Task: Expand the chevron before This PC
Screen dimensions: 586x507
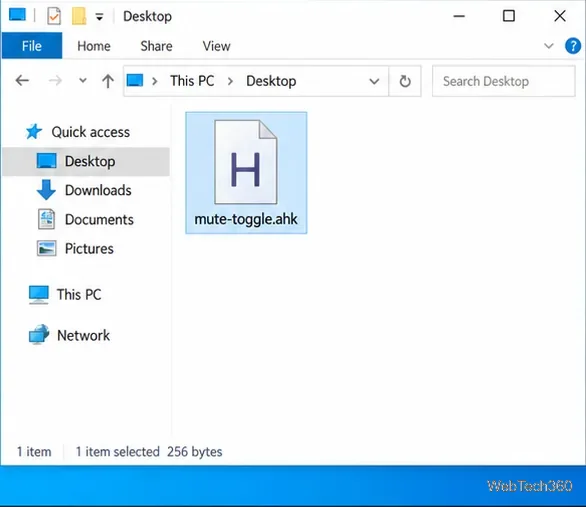Action: 155,81
